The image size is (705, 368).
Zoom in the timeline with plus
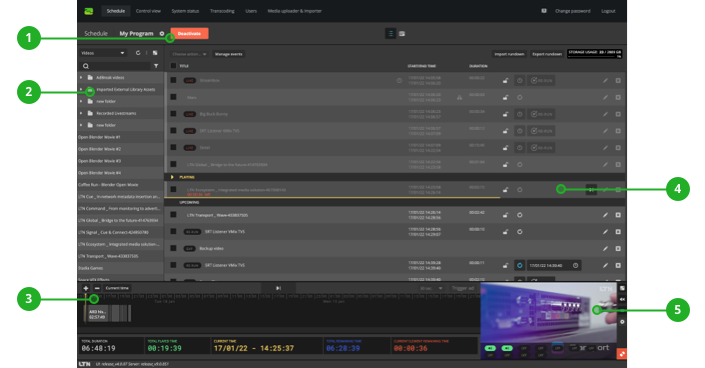point(86,288)
